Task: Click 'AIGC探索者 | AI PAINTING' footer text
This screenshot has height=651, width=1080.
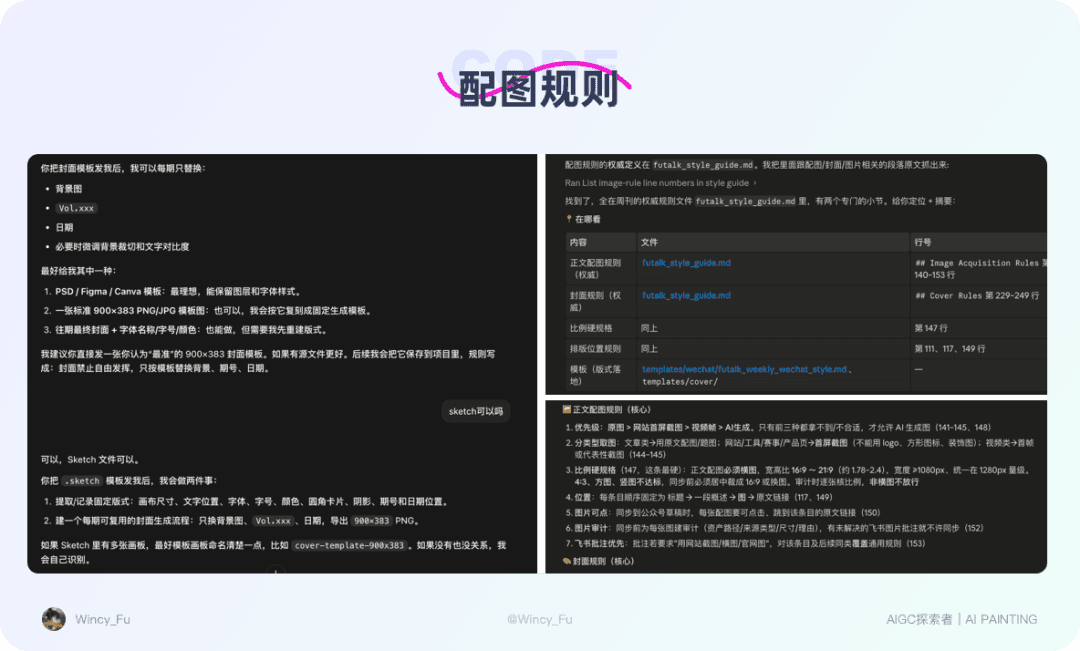Action: pyautogui.click(x=962, y=619)
